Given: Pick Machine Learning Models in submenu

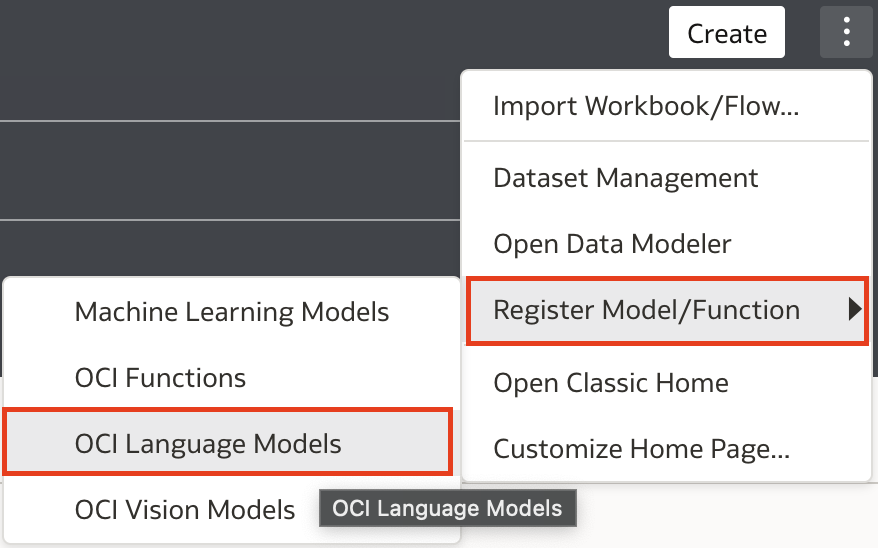Looking at the screenshot, I should [231, 312].
